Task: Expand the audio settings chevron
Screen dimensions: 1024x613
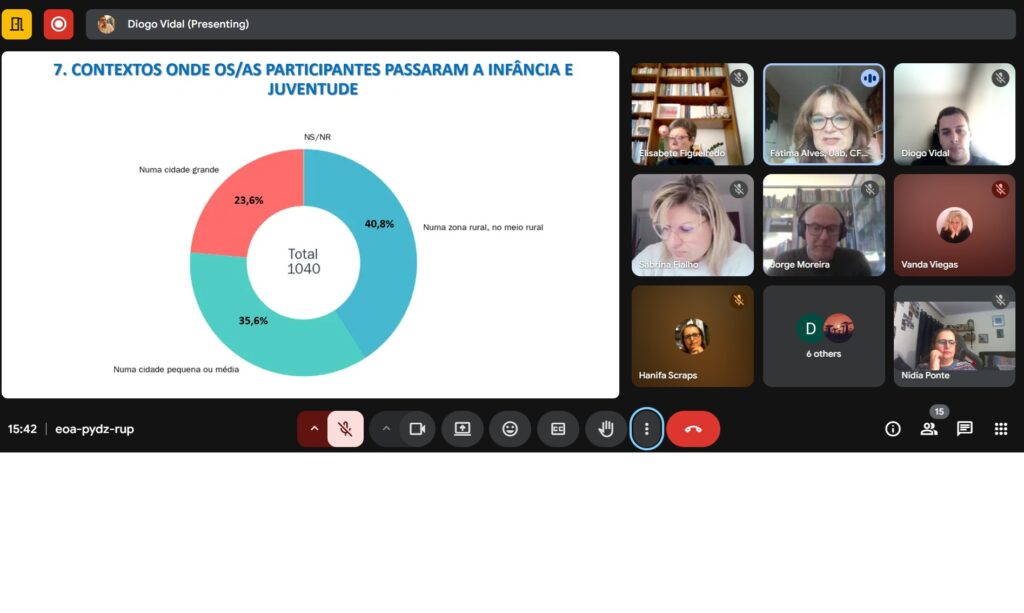Action: click(x=314, y=429)
